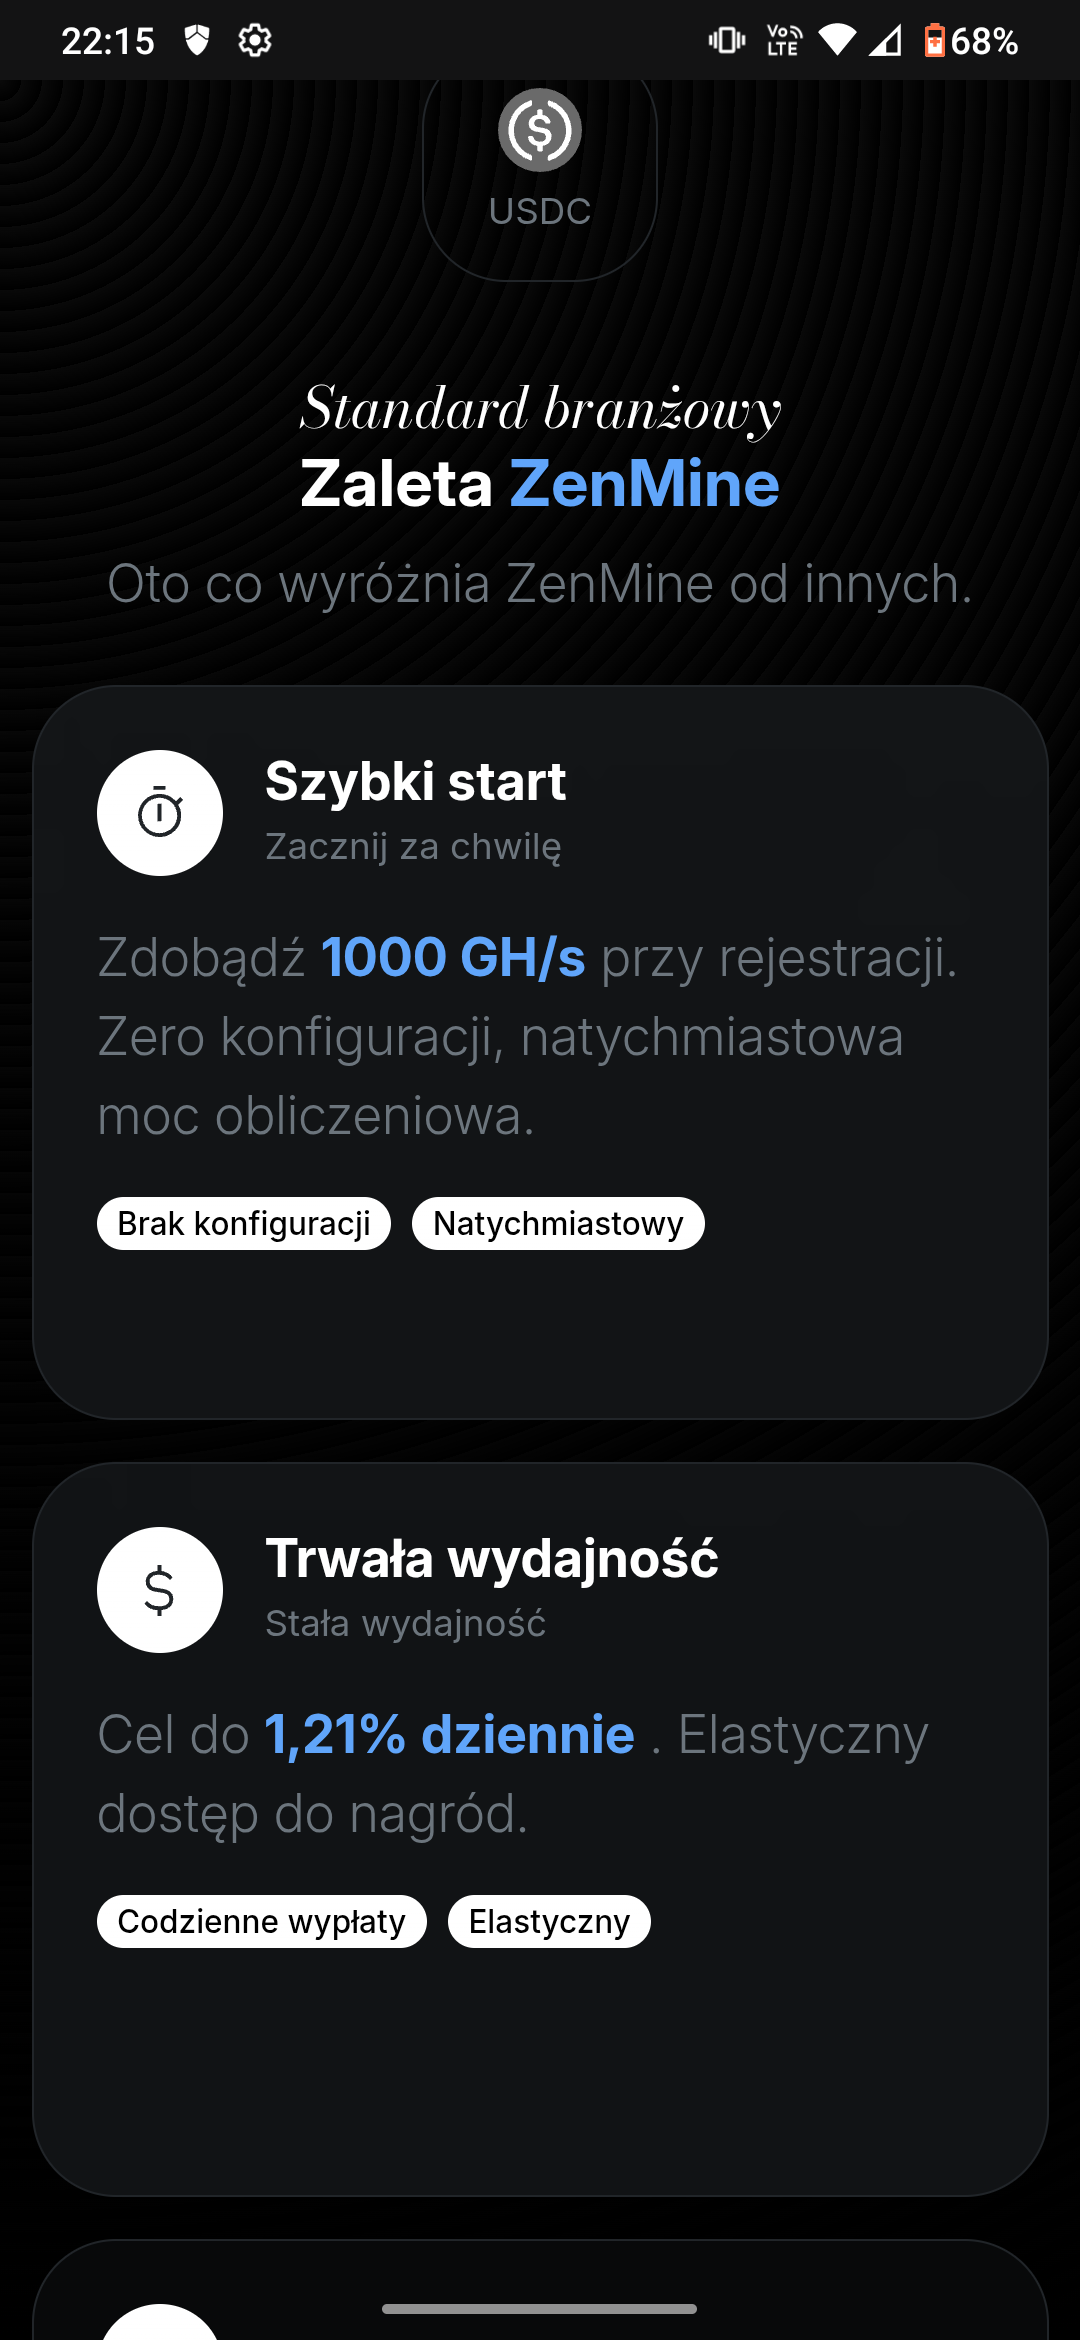Tap the dollar sign icon beside Trwała wydajność
This screenshot has width=1080, height=2340.
tap(160, 1590)
